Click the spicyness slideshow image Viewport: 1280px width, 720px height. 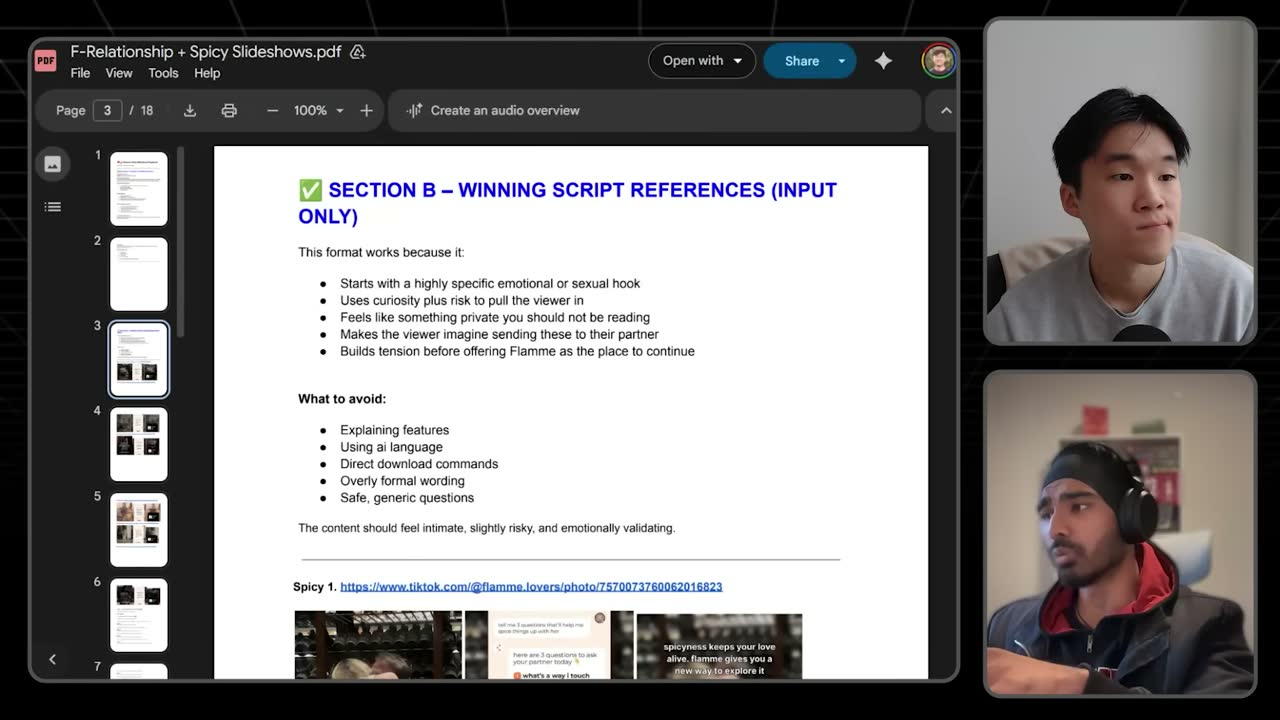point(719,646)
